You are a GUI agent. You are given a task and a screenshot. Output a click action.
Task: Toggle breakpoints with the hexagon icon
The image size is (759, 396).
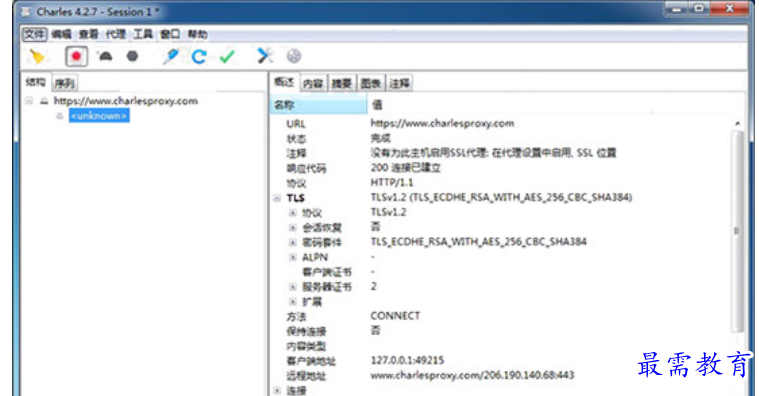132,57
